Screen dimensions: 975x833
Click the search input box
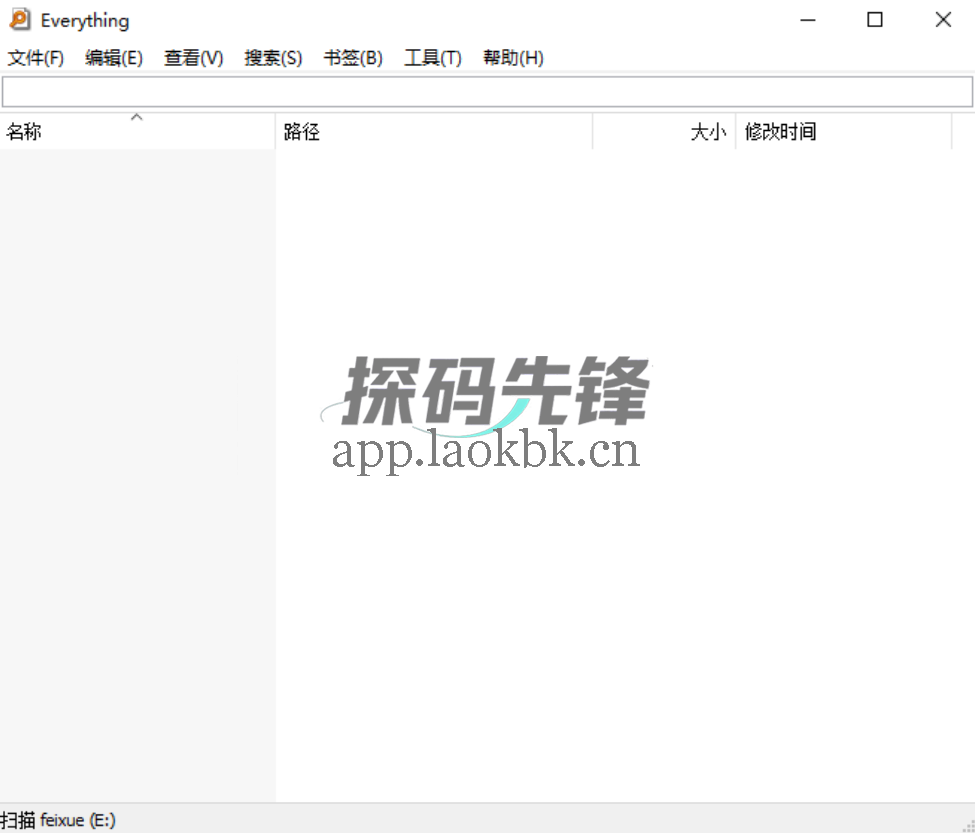pos(488,92)
